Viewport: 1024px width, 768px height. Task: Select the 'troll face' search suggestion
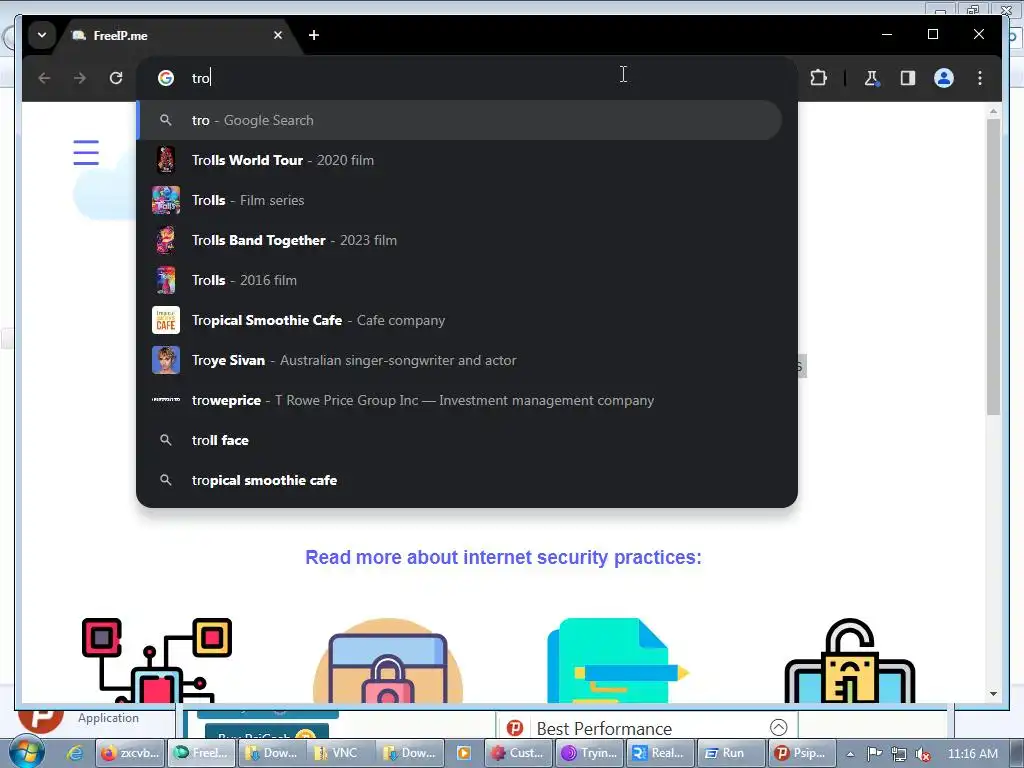[x=460, y=440]
